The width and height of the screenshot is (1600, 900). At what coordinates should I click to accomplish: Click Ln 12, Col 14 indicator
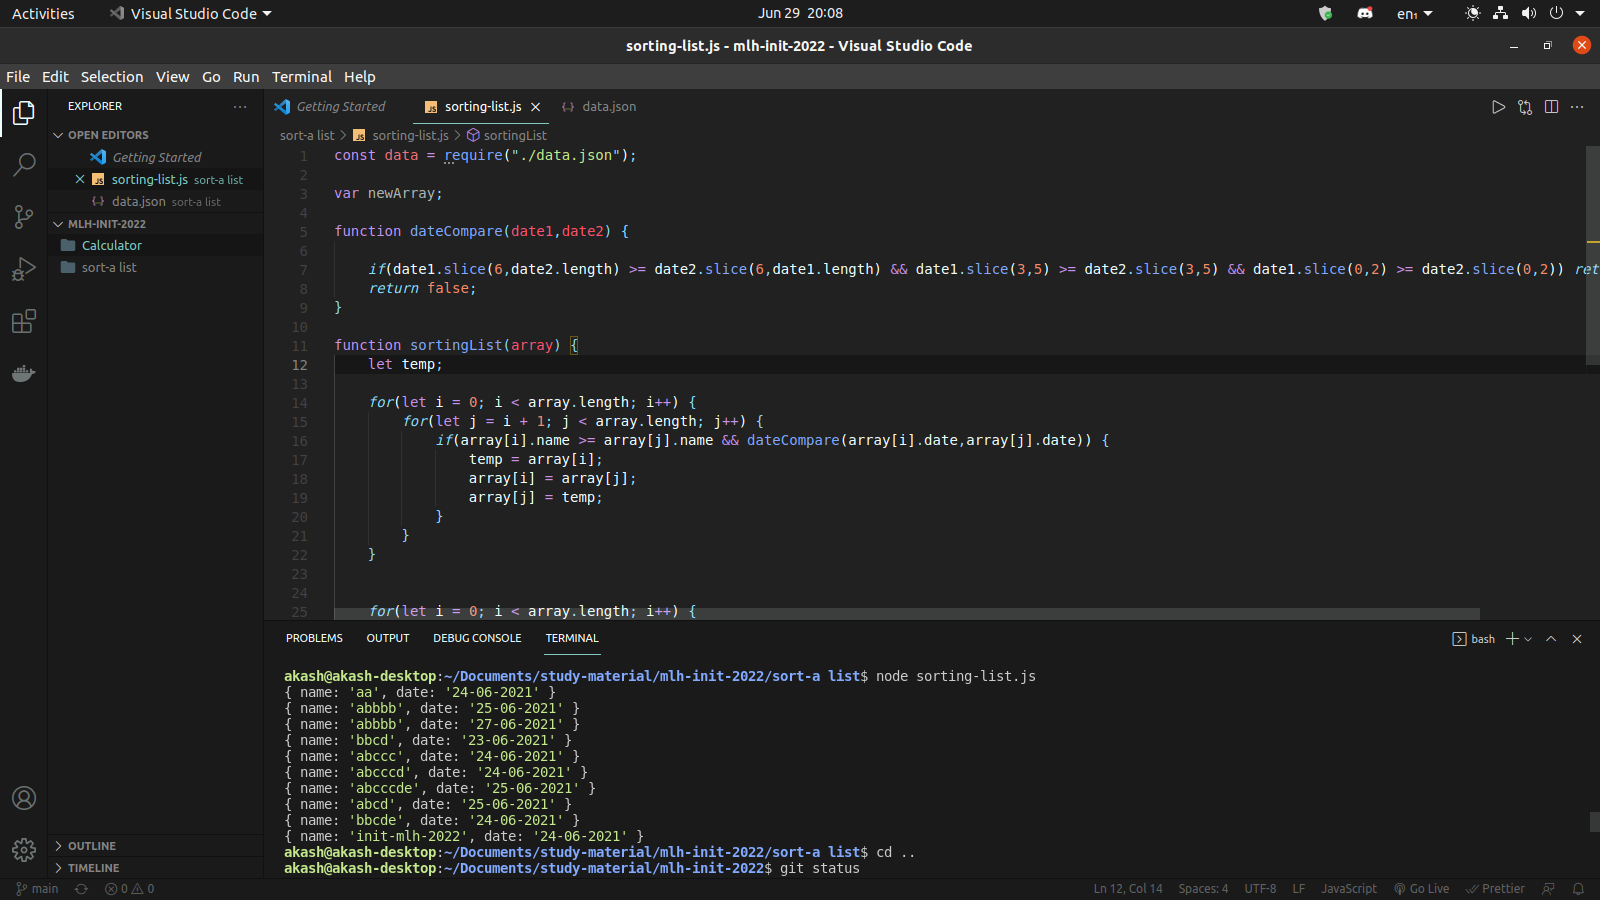click(1128, 889)
